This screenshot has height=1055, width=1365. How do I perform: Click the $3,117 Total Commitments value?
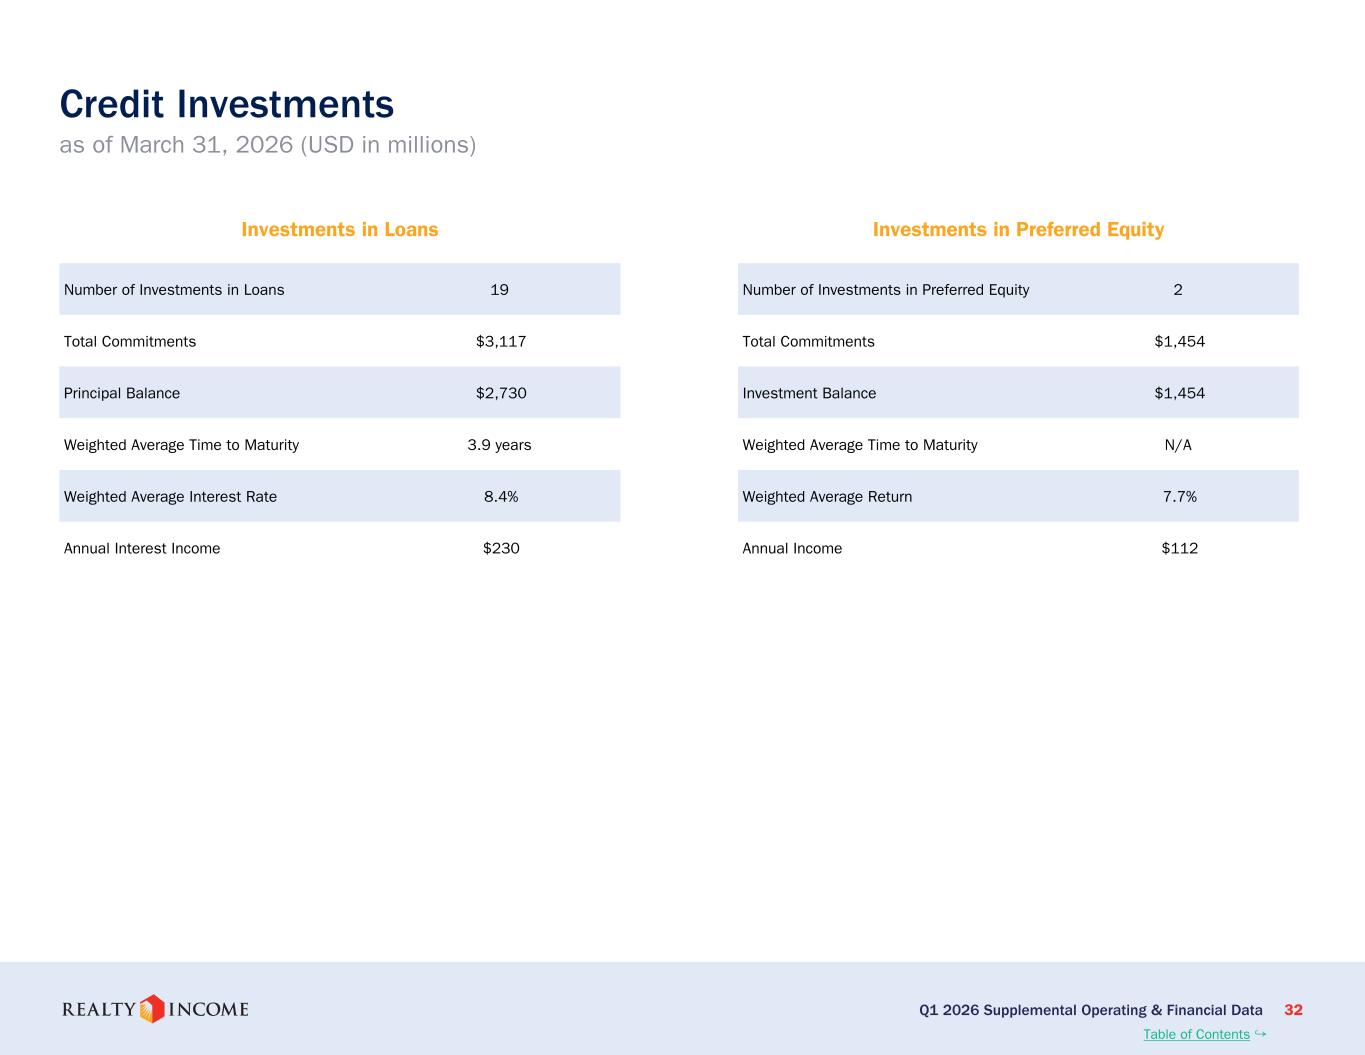[501, 342]
